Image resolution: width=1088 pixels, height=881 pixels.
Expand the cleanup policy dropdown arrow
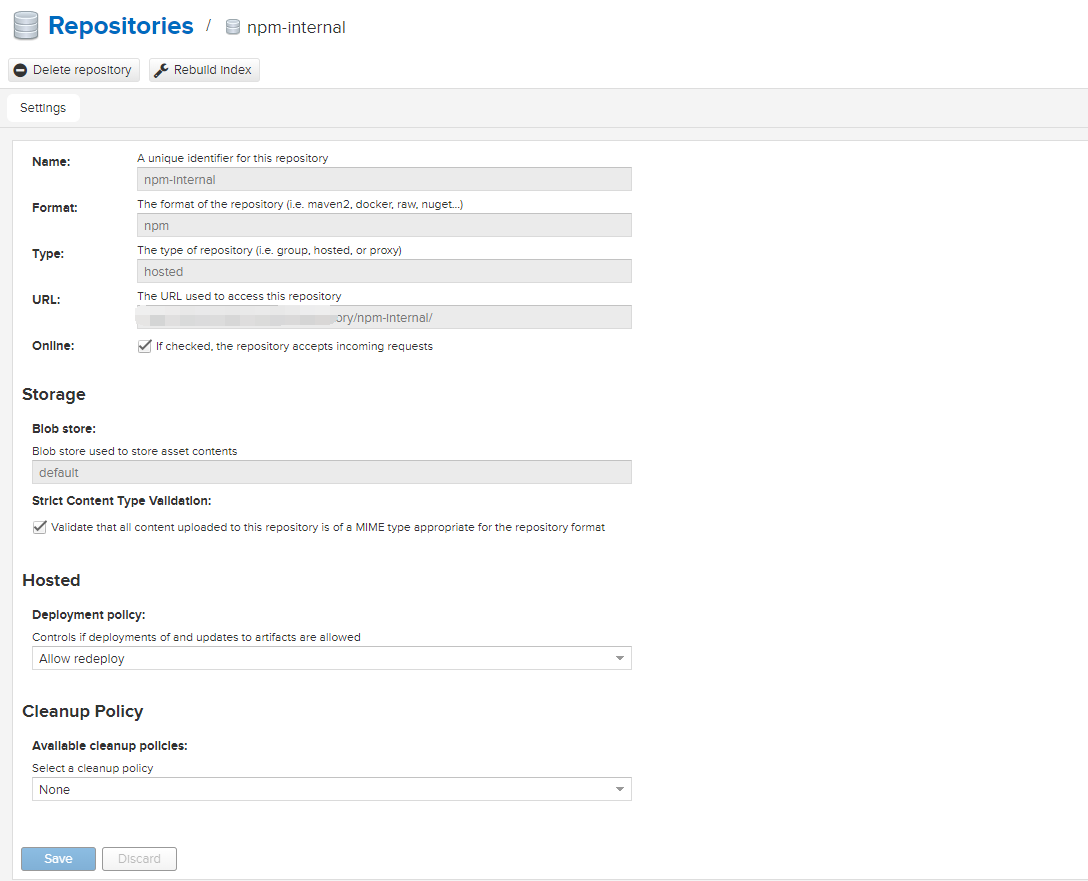click(x=620, y=790)
